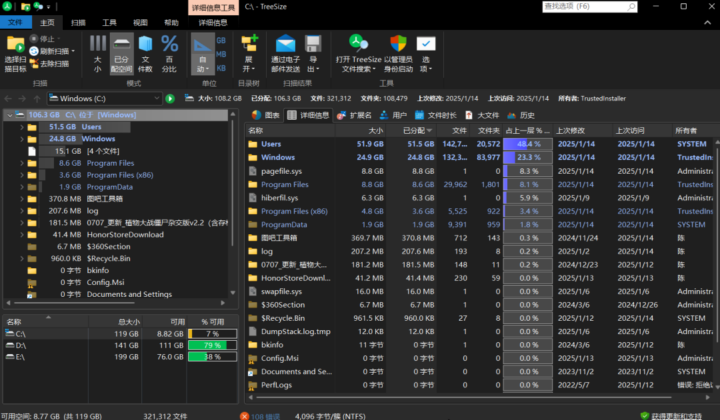Screen dimensions: 720x420
Task: Expand the Windows folder in tree
Action: [22, 139]
